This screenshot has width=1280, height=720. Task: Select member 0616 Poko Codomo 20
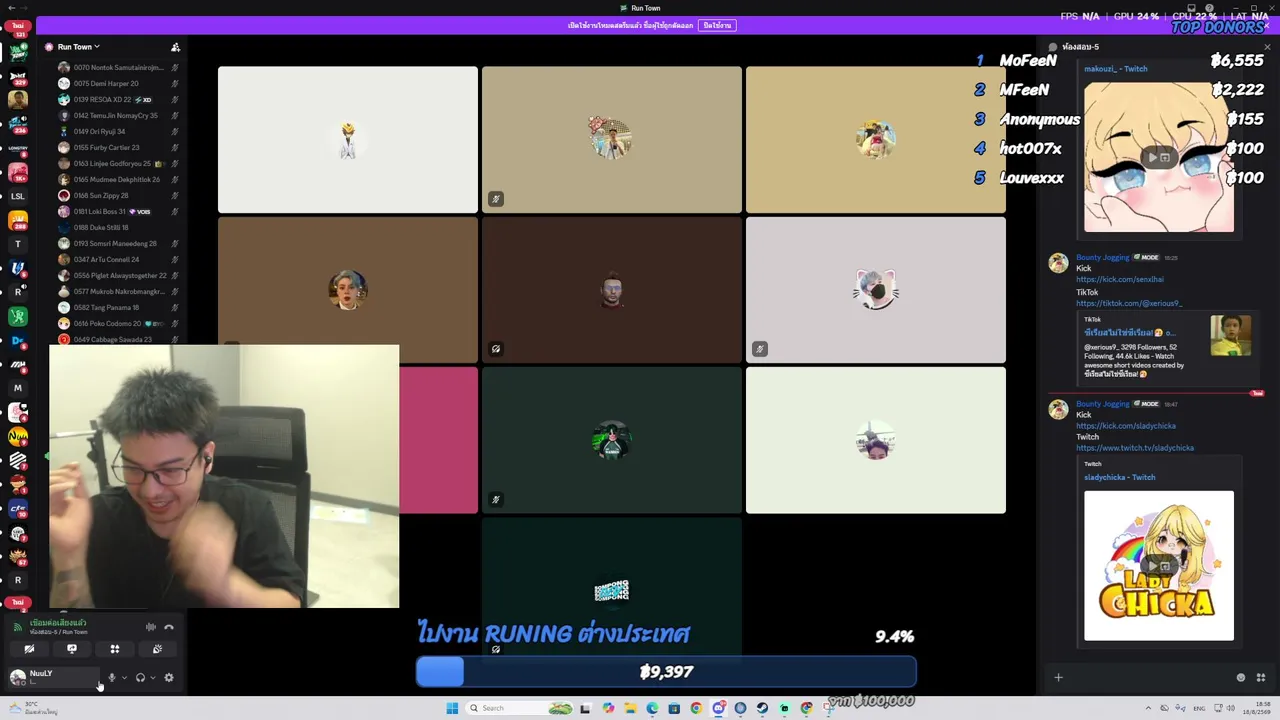(x=118, y=323)
